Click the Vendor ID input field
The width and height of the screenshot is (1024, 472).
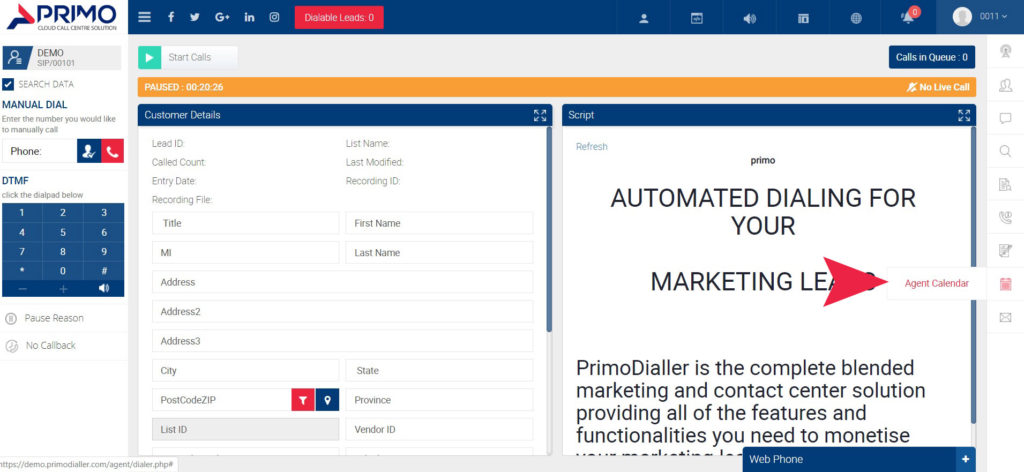440,430
